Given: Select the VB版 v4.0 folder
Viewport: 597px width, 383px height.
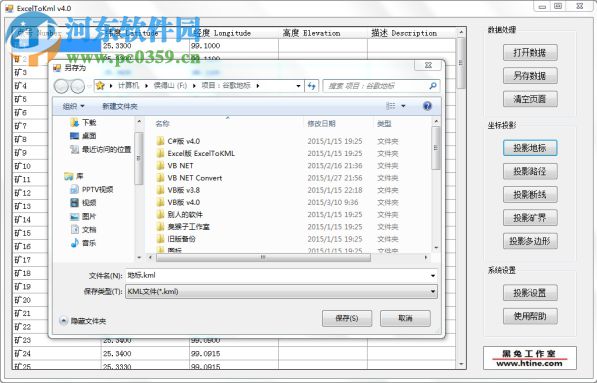Looking at the screenshot, I should [x=178, y=202].
